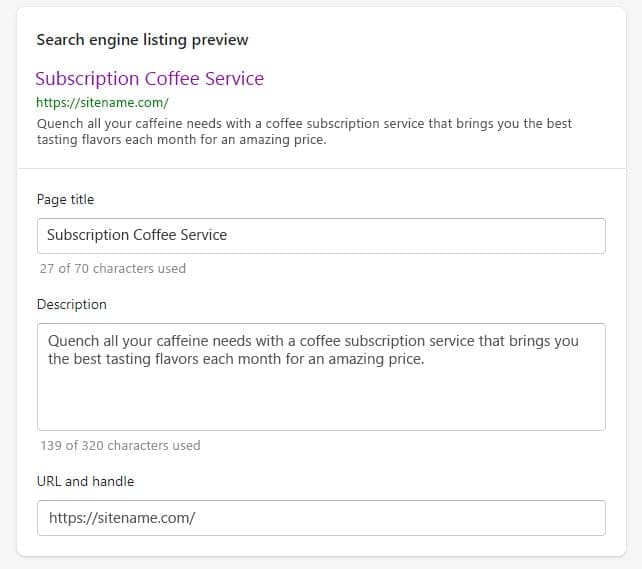Click the Page title input field
Image resolution: width=642 pixels, height=569 pixels.
[x=321, y=236]
